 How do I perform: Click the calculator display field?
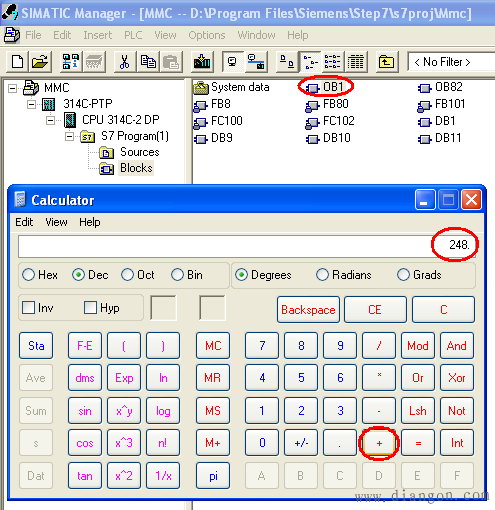point(247,246)
